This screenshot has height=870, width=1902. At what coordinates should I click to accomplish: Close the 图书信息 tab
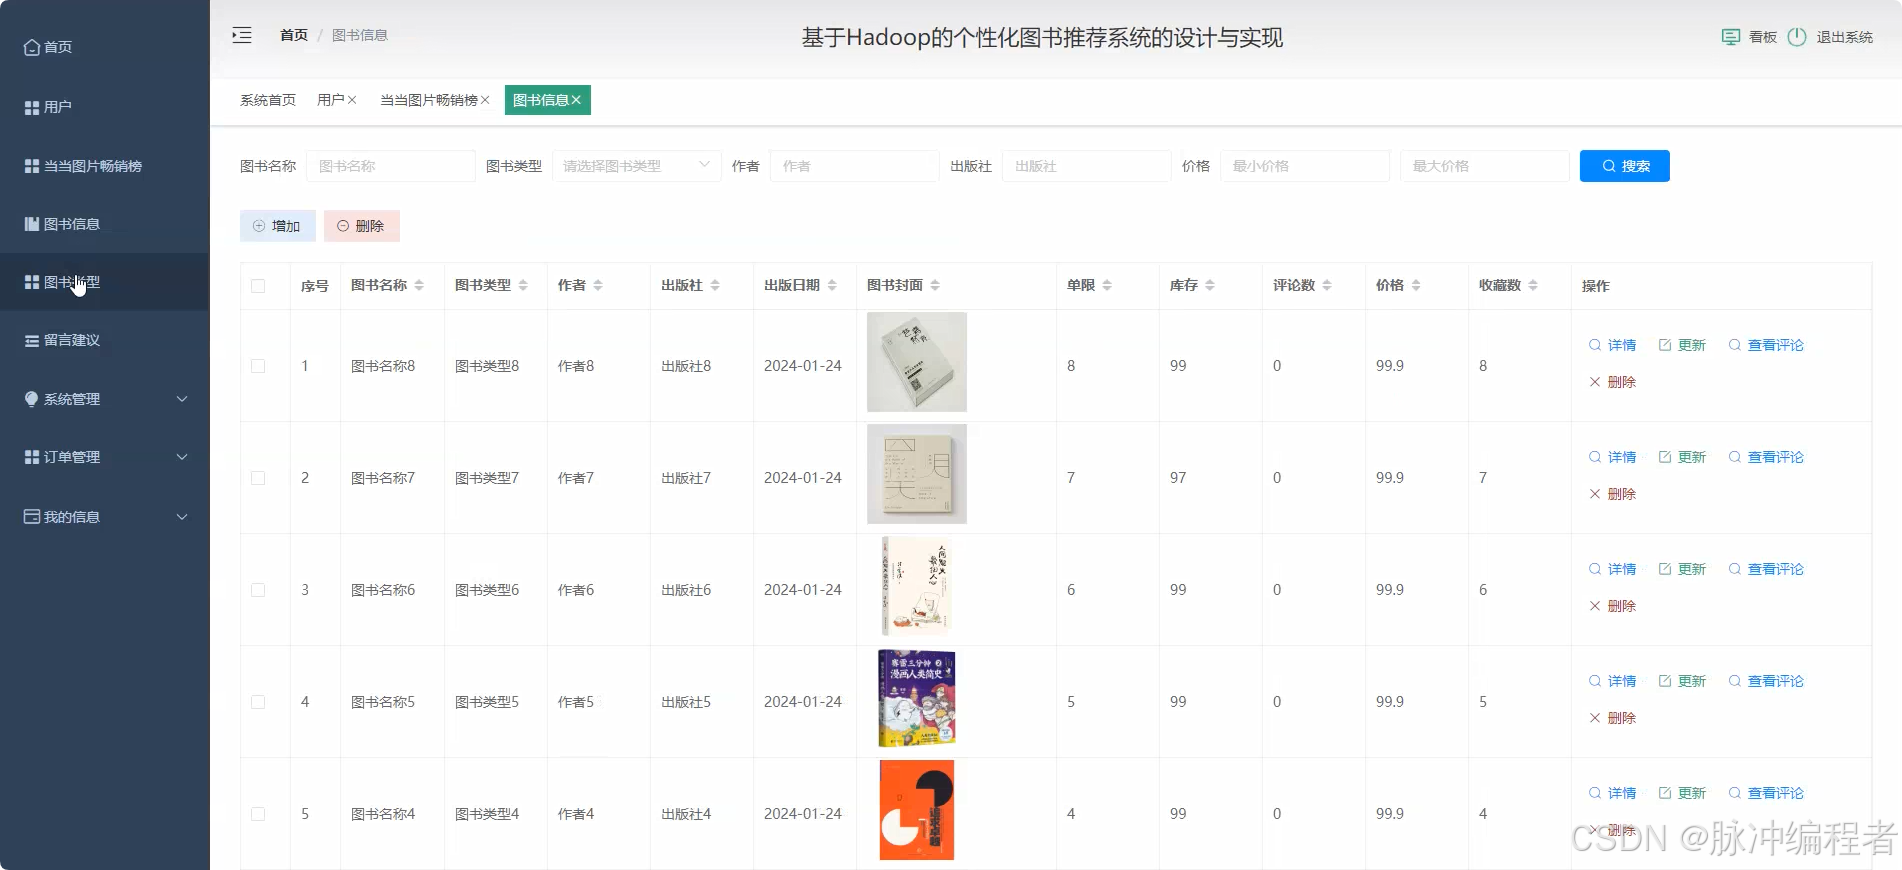(576, 100)
